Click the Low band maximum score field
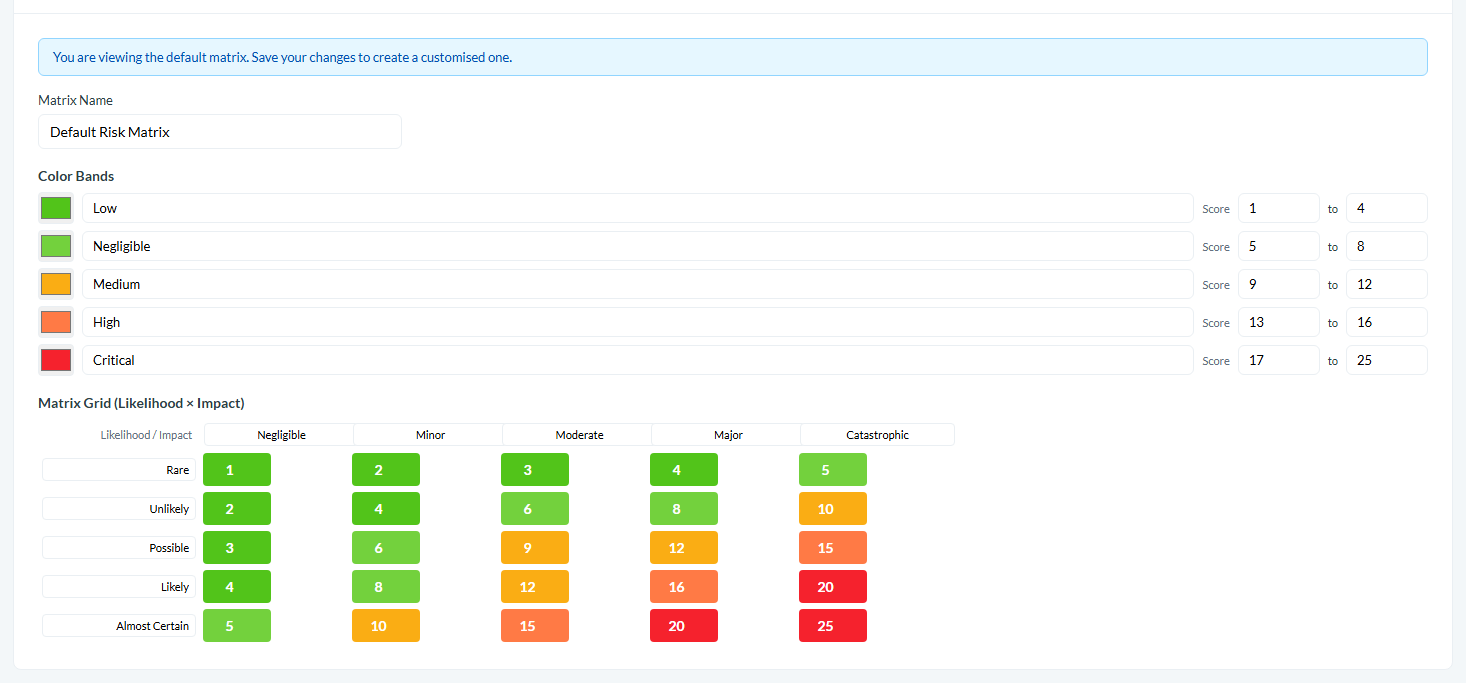Screen dimensions: 1466x683 point(1387,208)
